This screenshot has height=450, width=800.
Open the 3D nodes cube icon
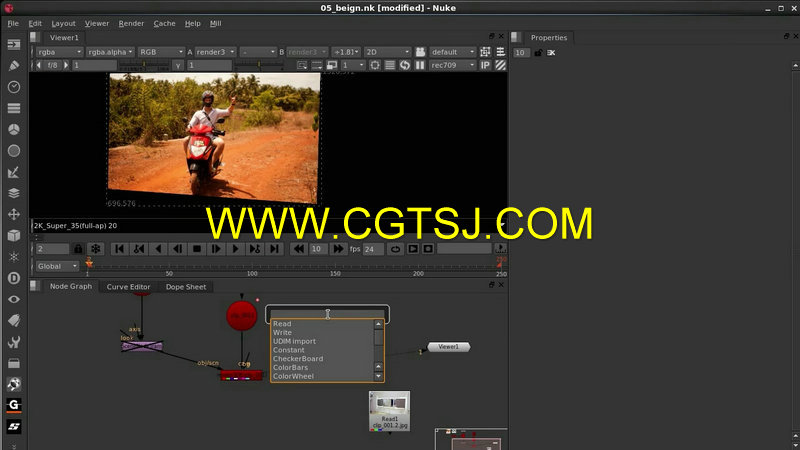pyautogui.click(x=14, y=235)
